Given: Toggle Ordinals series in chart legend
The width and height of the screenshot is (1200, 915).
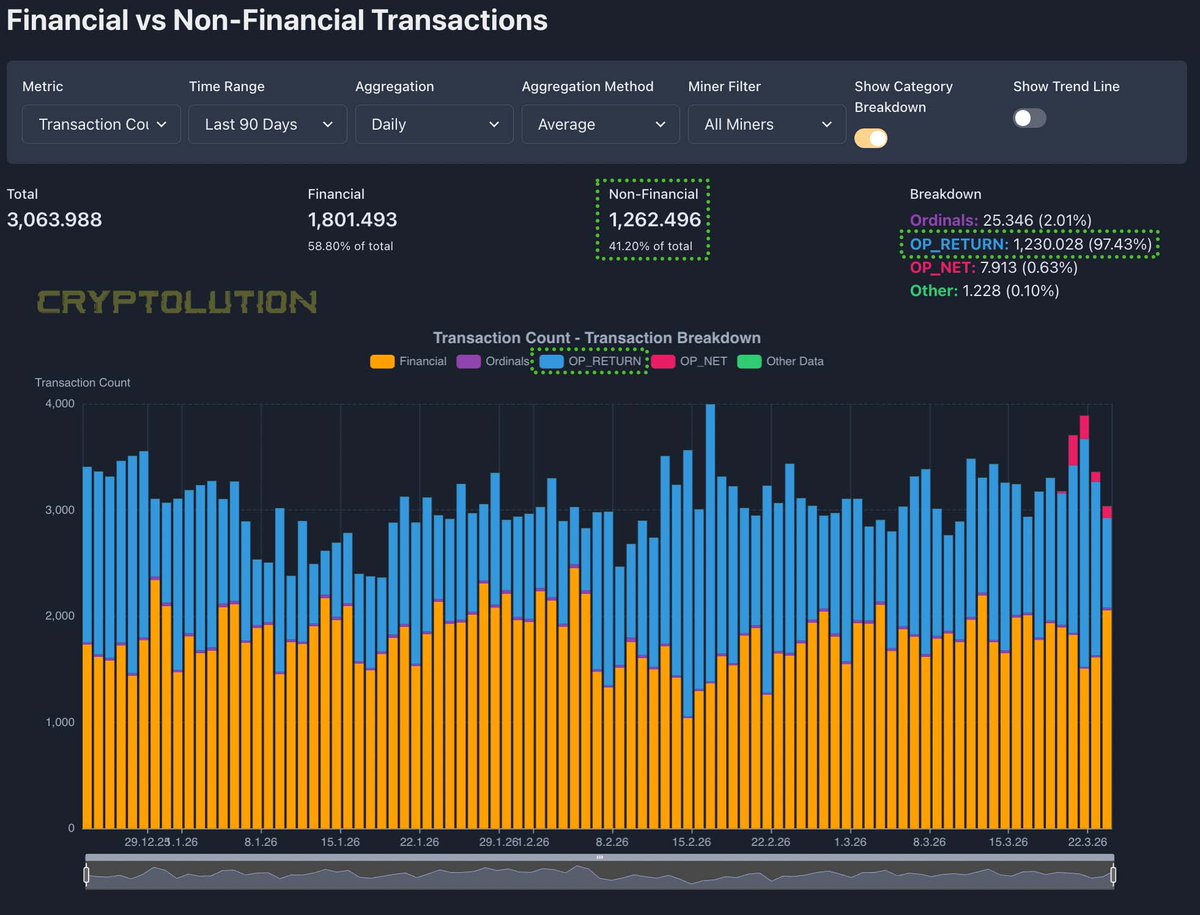Looking at the screenshot, I should (493, 361).
